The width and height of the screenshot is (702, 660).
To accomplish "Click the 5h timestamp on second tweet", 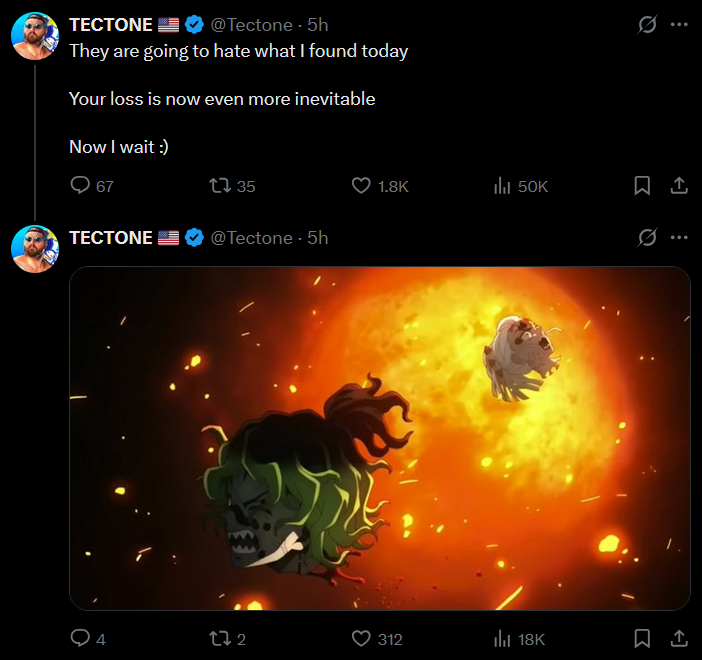I will [317, 237].
